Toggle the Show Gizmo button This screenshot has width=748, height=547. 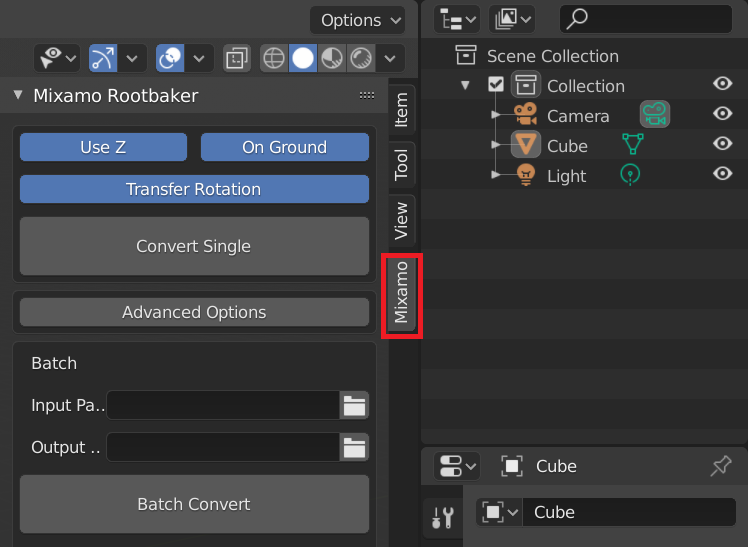coord(103,58)
